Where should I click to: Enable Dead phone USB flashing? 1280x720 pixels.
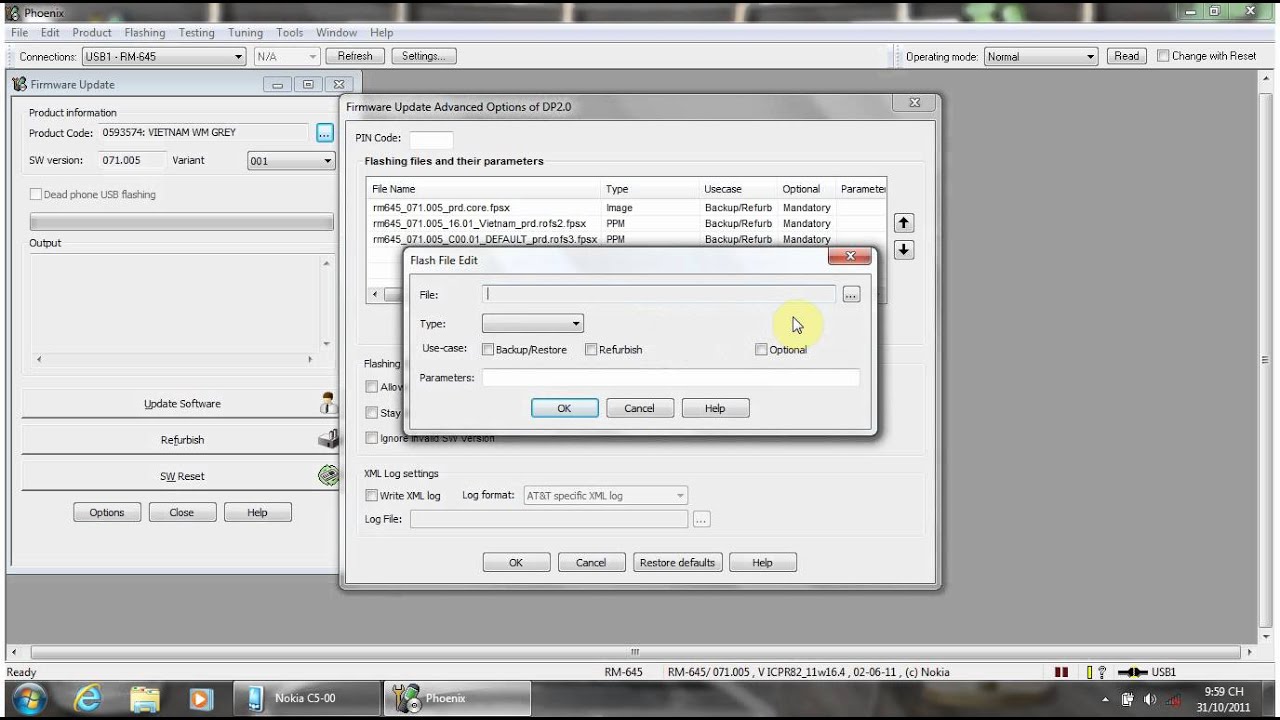point(36,194)
